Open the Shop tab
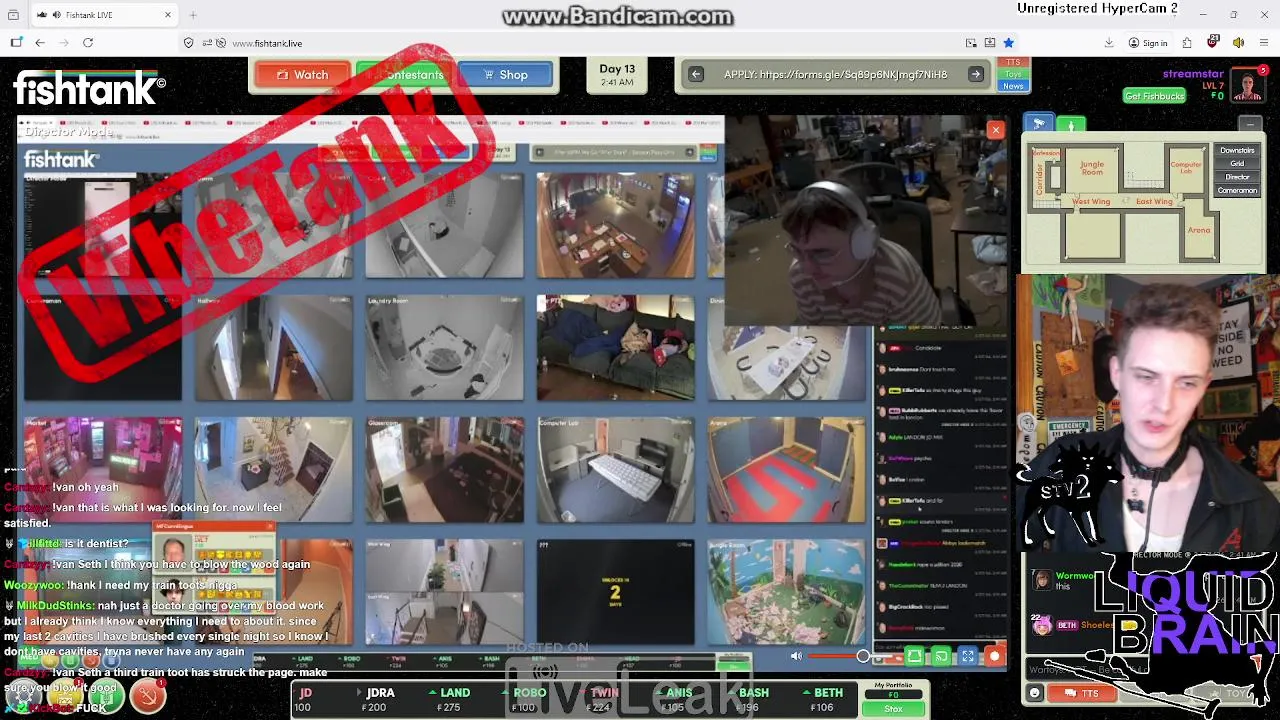 tap(505, 75)
